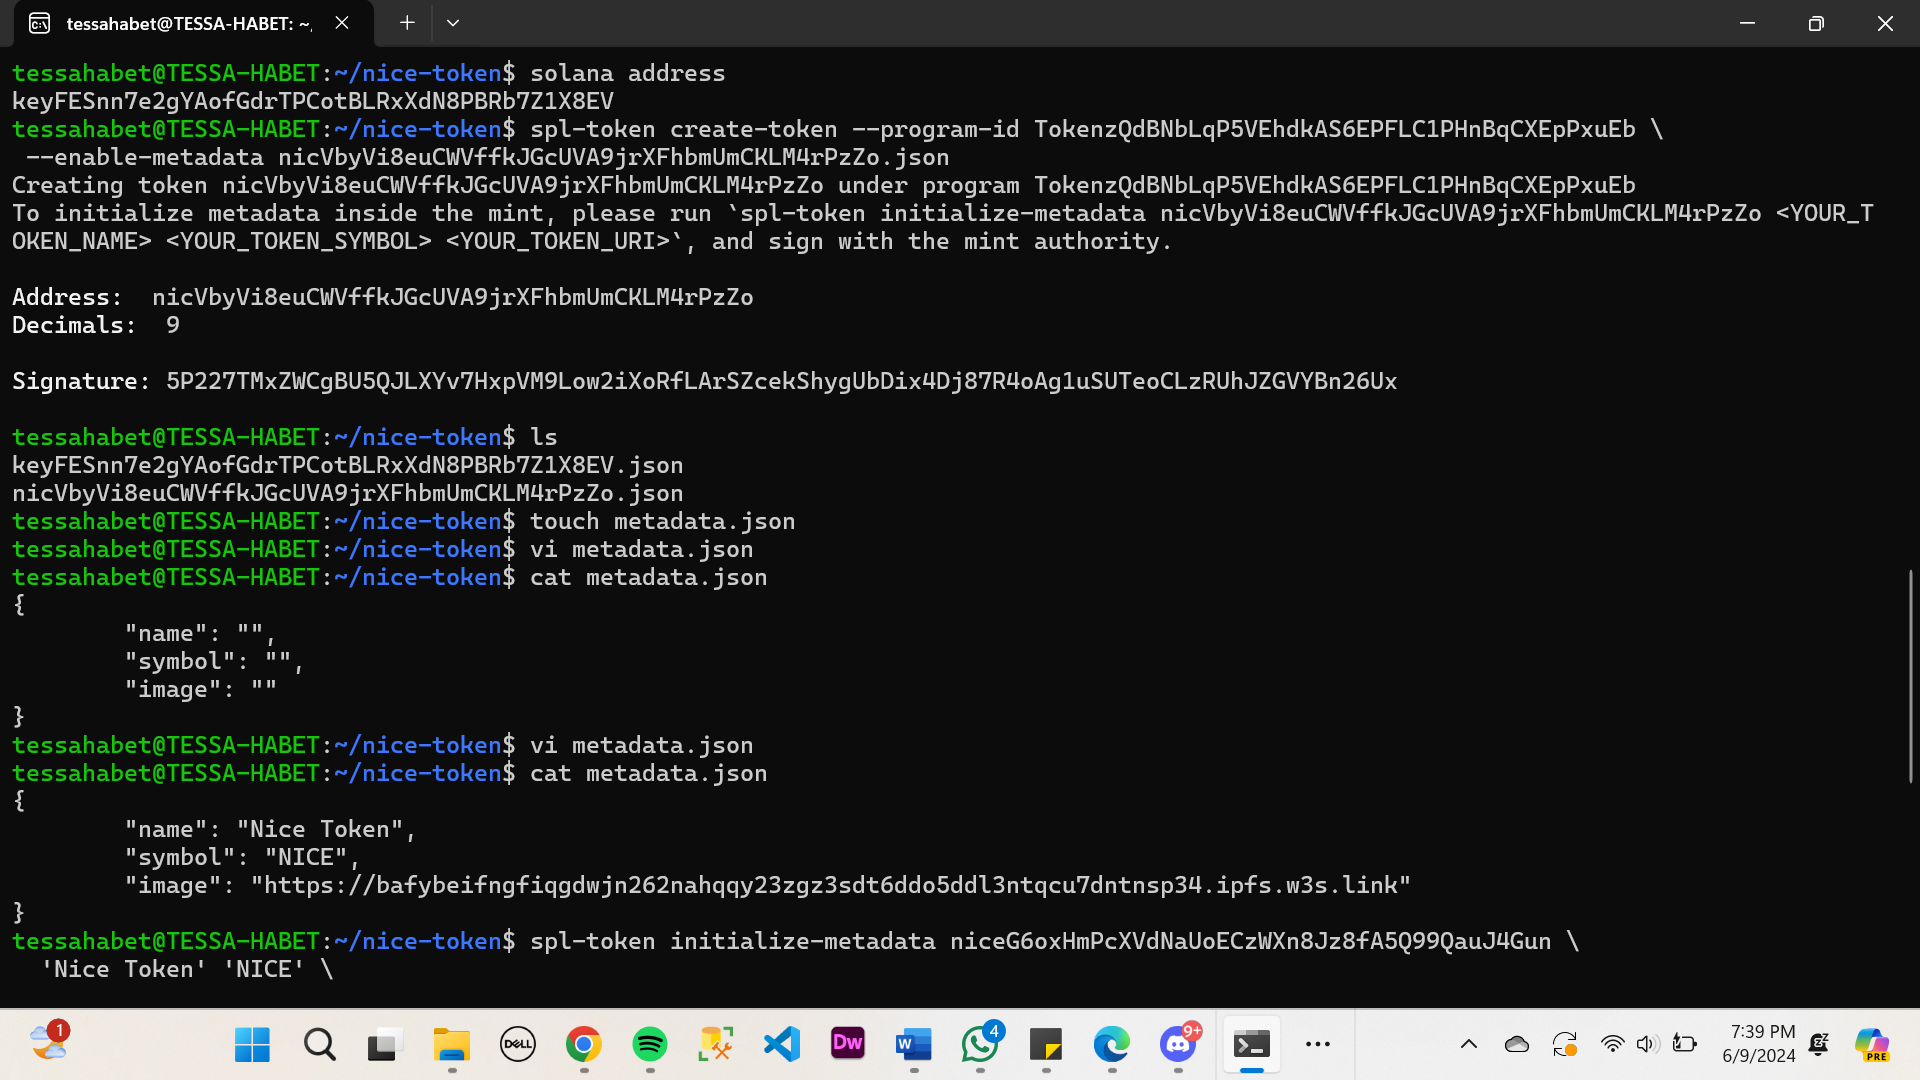Screen dimensions: 1920x1080
Task: Open Google Chrome from taskbar
Action: (584, 1044)
